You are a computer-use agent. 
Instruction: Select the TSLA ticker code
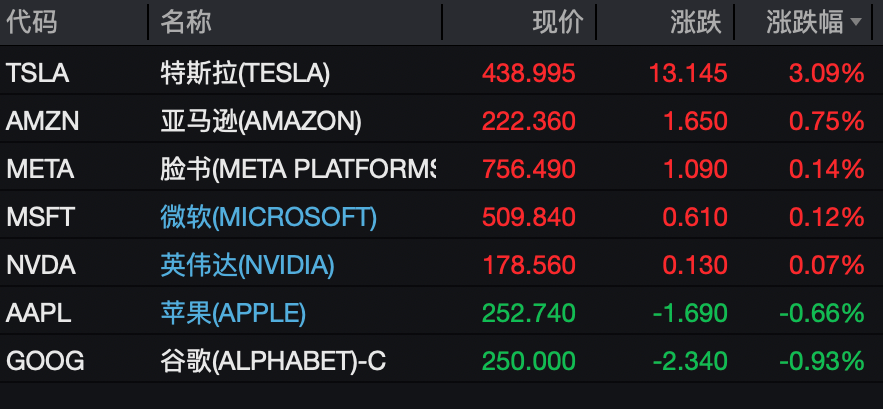click(37, 73)
